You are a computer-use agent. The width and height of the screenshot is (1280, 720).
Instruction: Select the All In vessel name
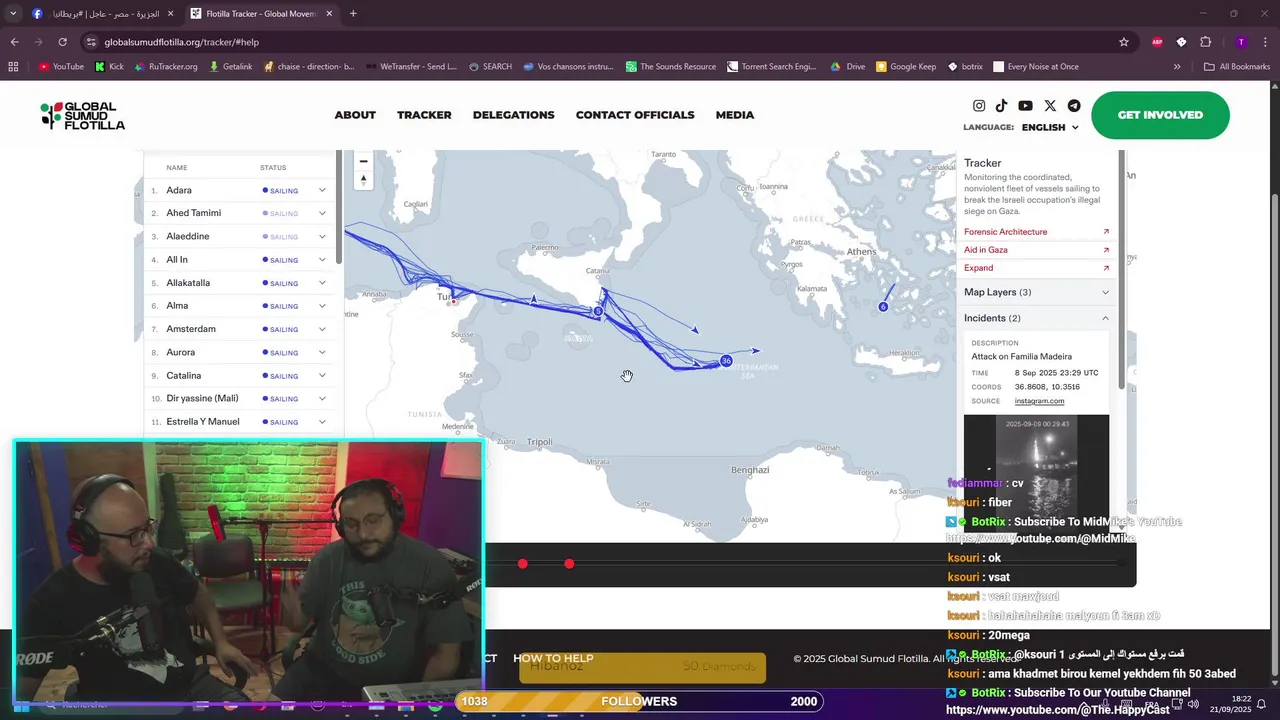pos(177,260)
